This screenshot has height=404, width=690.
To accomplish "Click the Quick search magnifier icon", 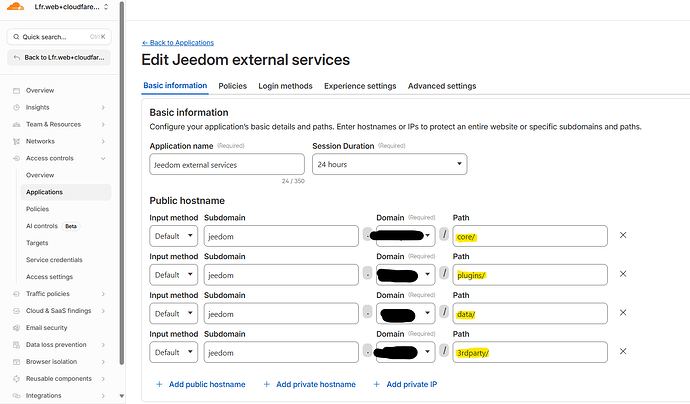I will [x=17, y=37].
